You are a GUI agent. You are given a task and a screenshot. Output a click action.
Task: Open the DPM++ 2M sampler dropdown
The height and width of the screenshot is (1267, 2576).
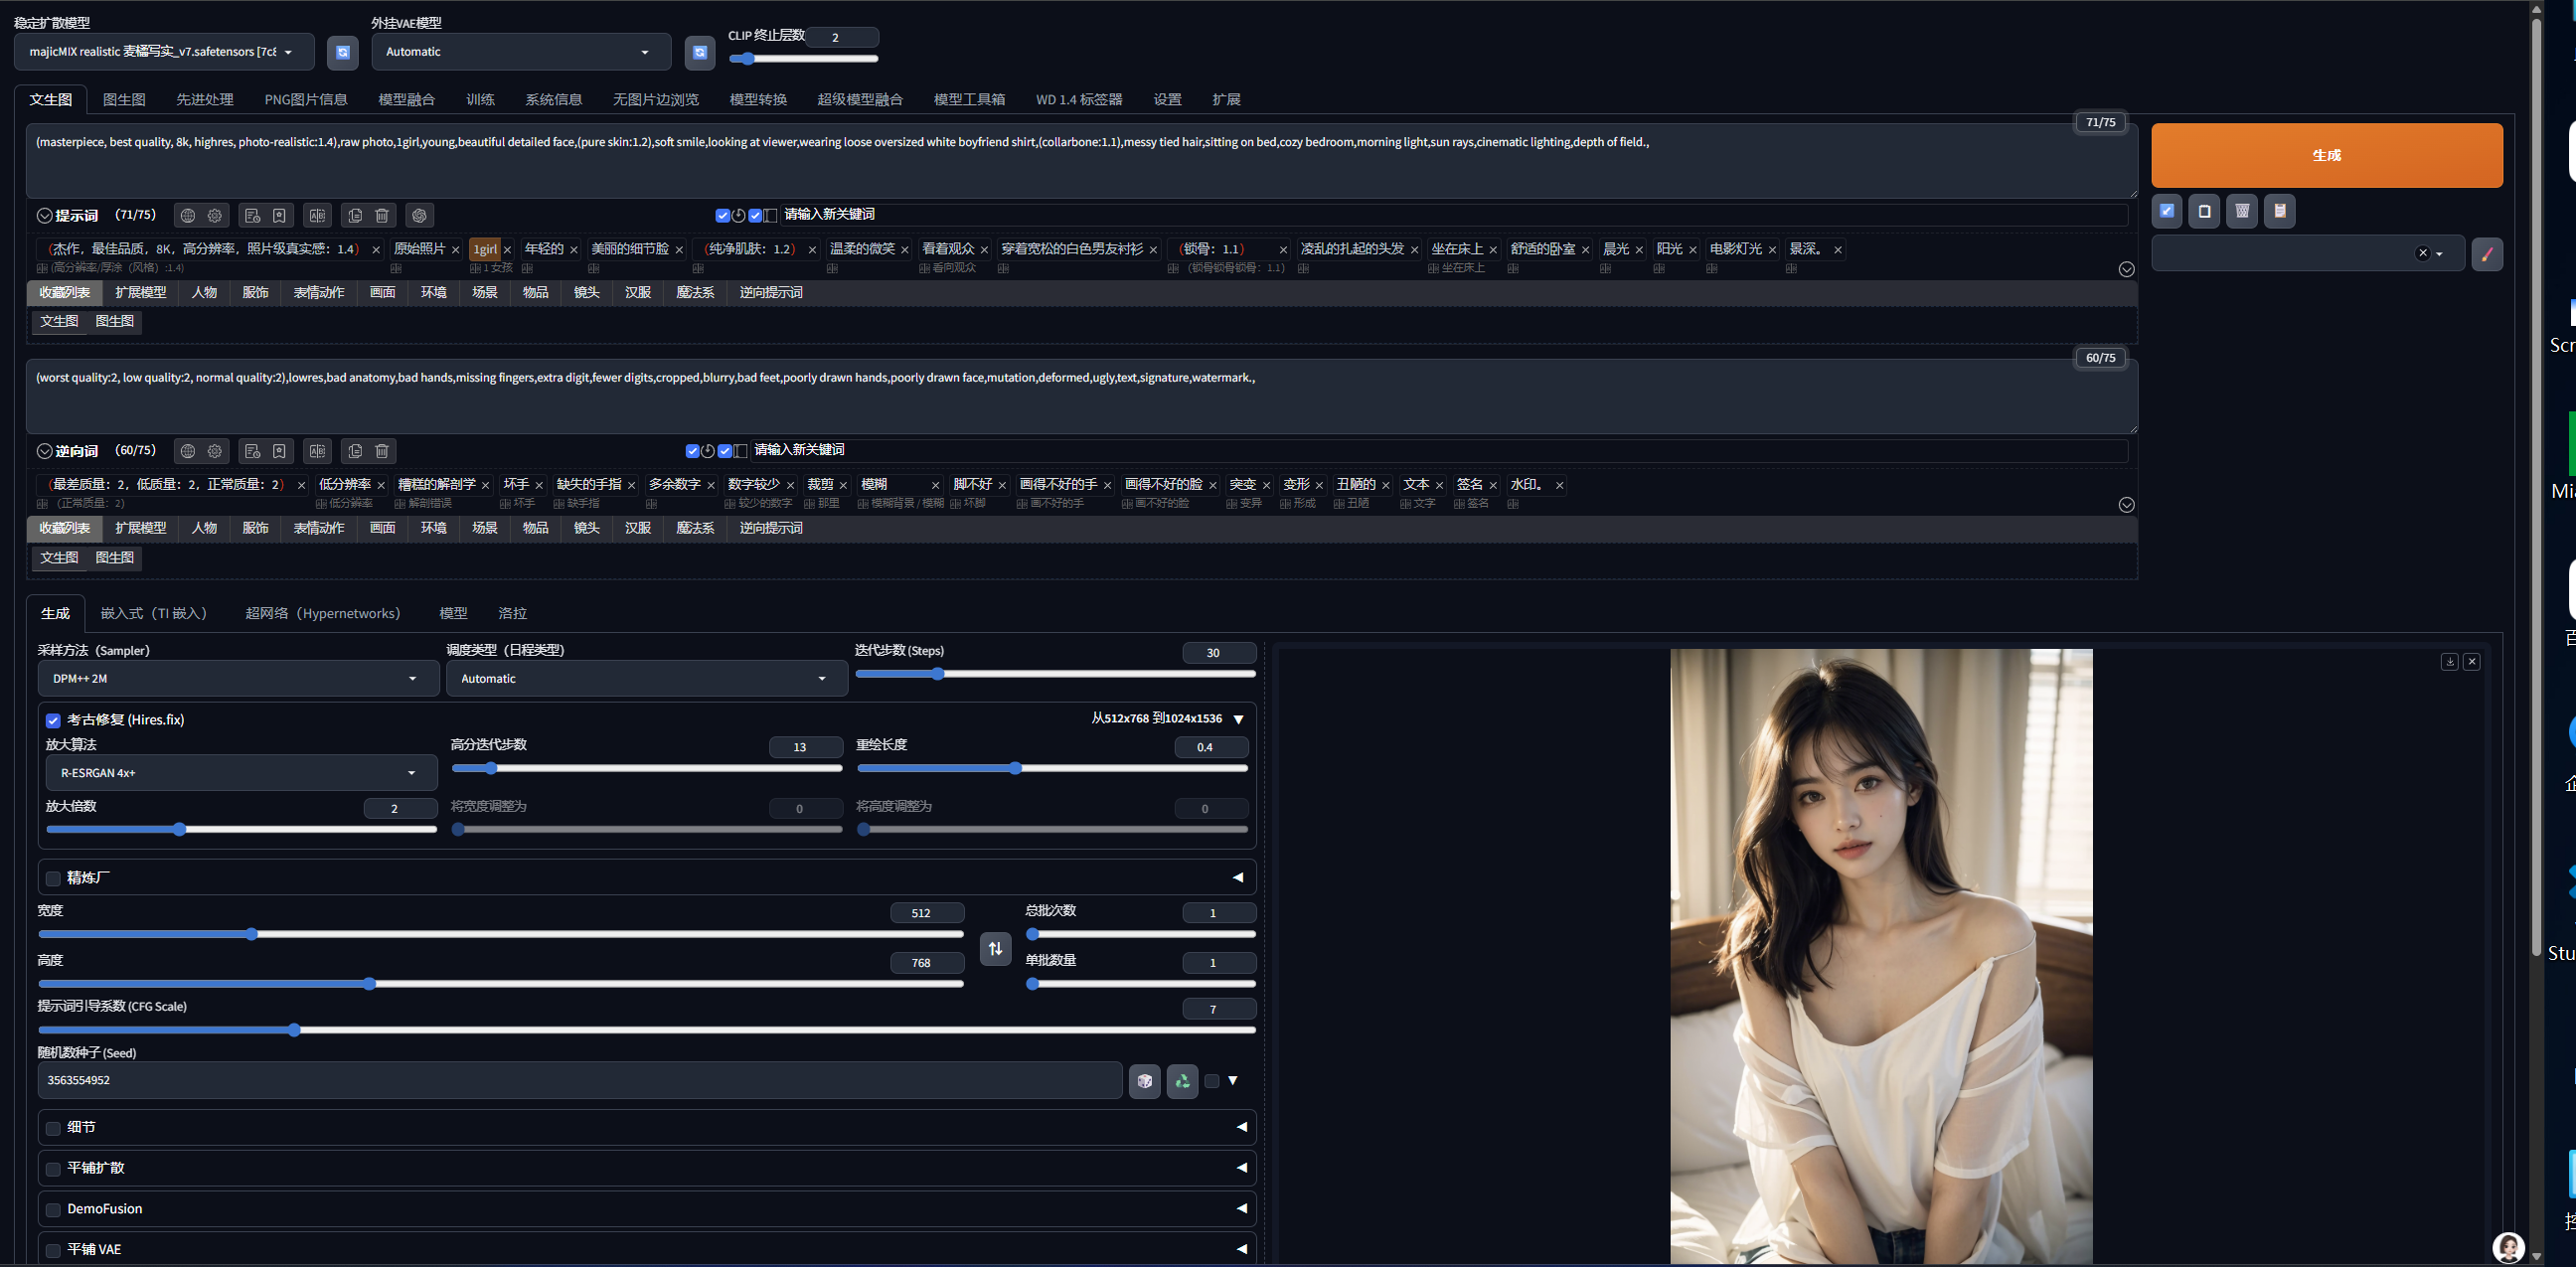(x=238, y=679)
